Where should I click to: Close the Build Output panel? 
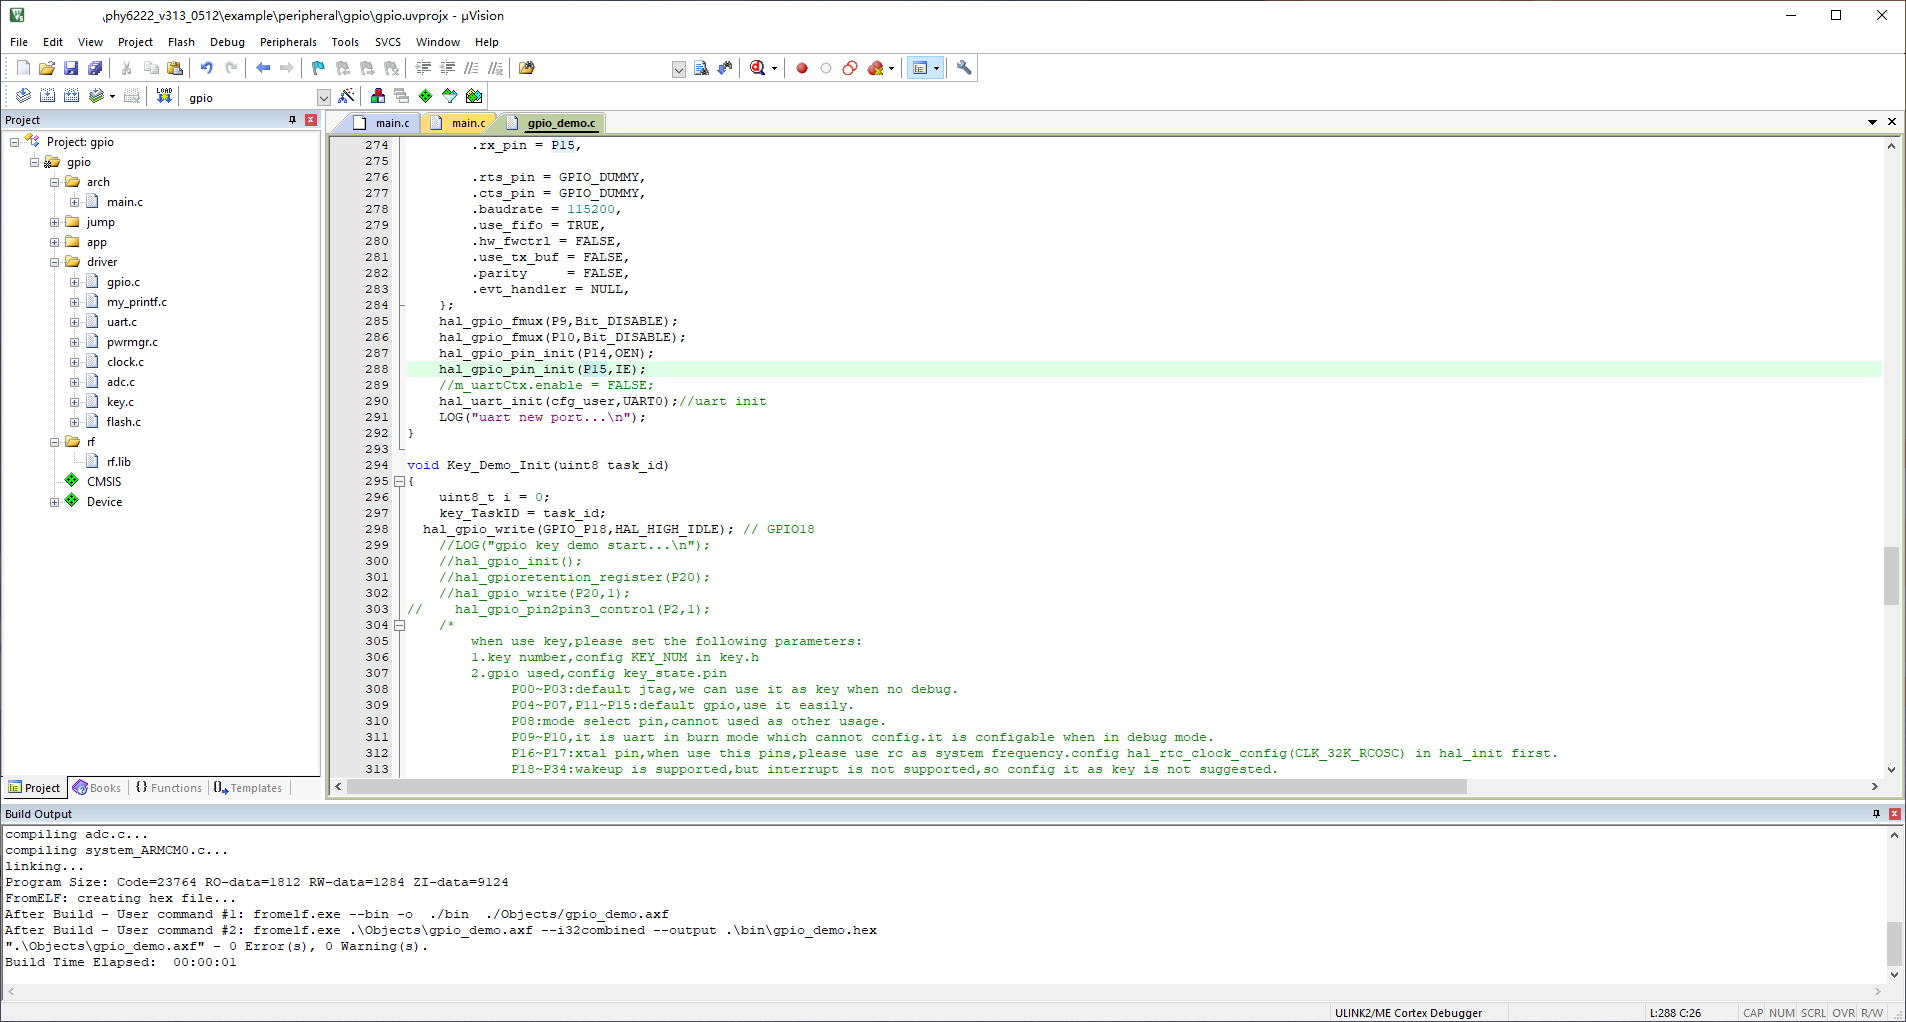click(x=1894, y=814)
